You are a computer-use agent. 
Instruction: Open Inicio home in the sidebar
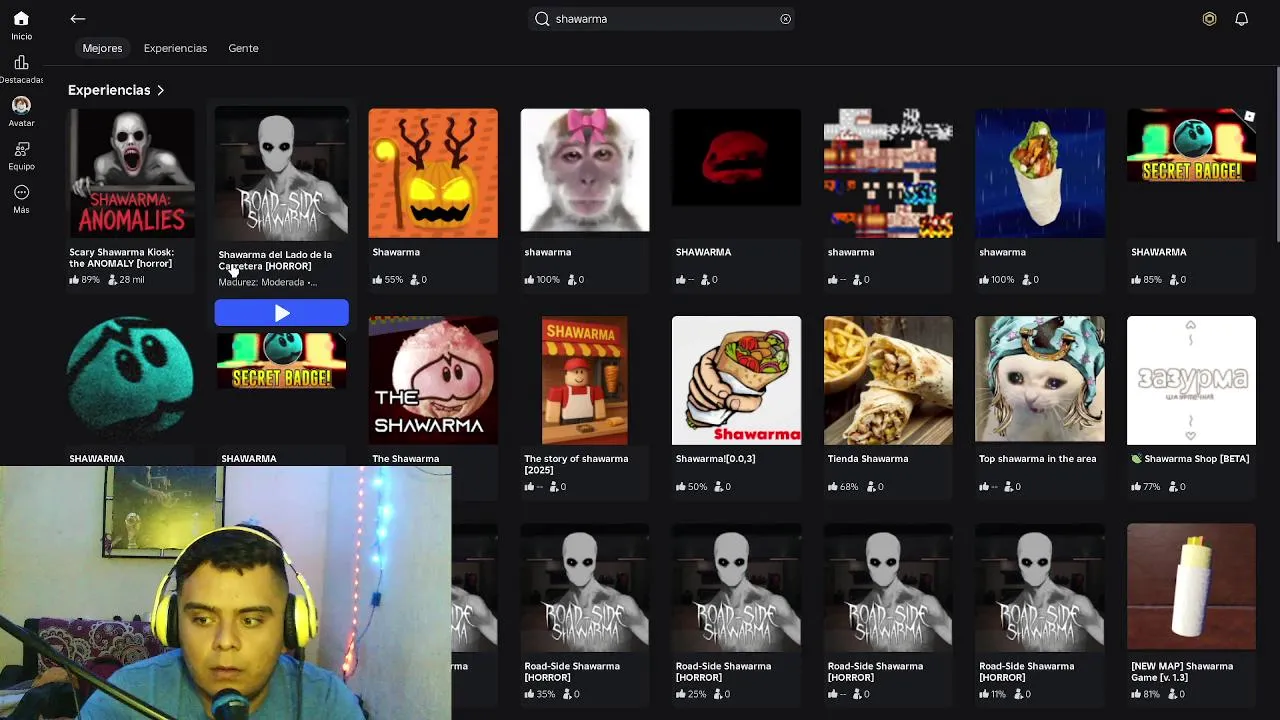(x=21, y=26)
